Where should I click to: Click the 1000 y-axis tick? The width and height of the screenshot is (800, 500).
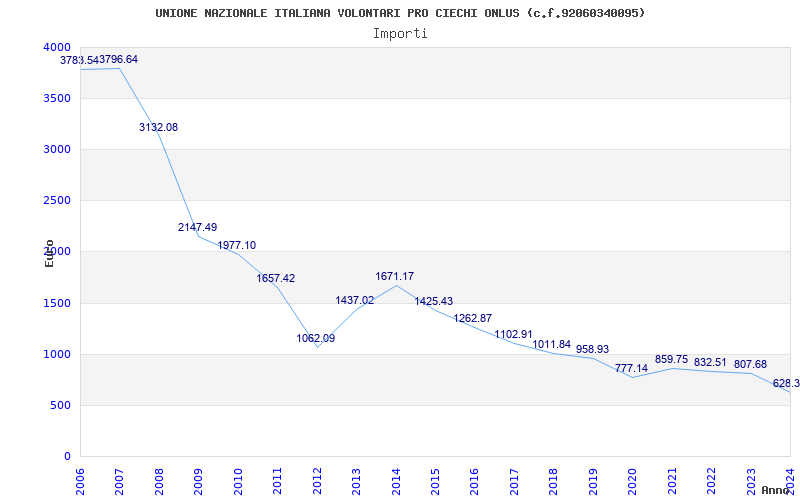pos(57,355)
